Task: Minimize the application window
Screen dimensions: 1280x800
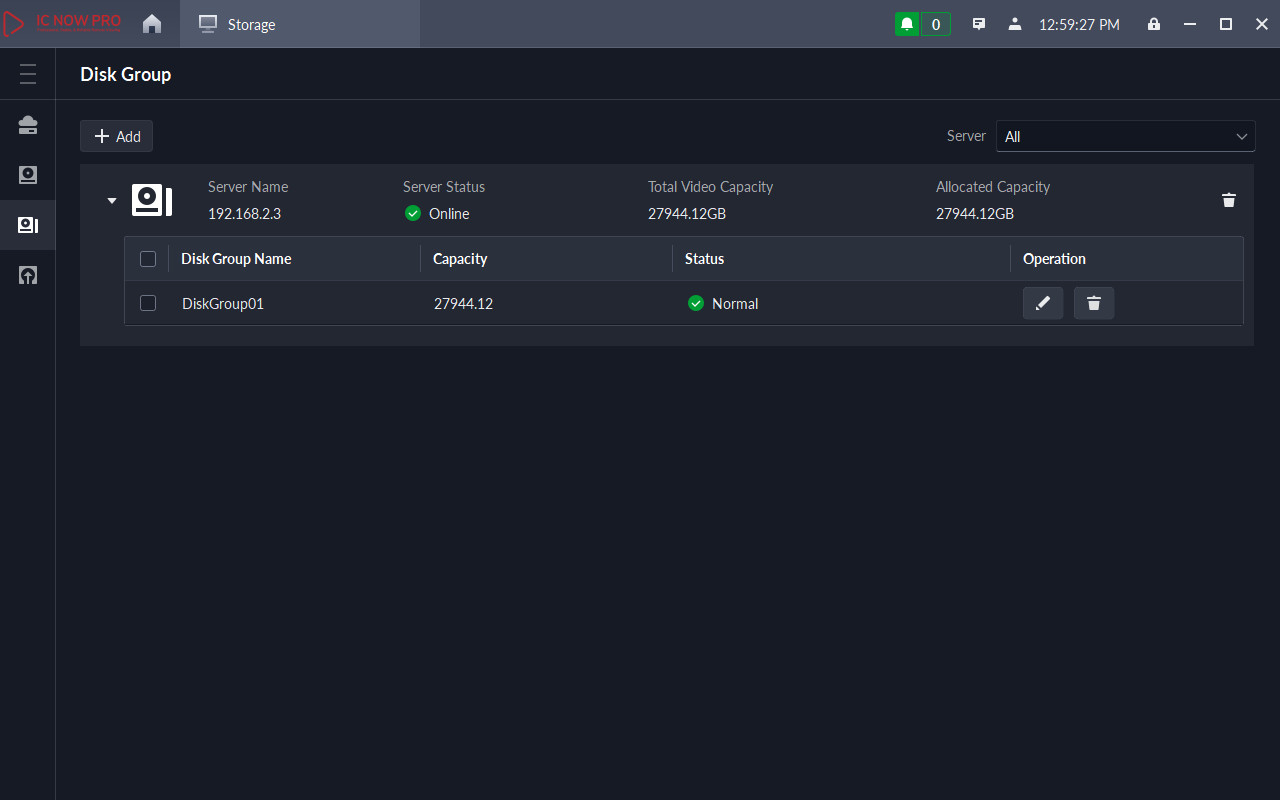Action: 1189,24
